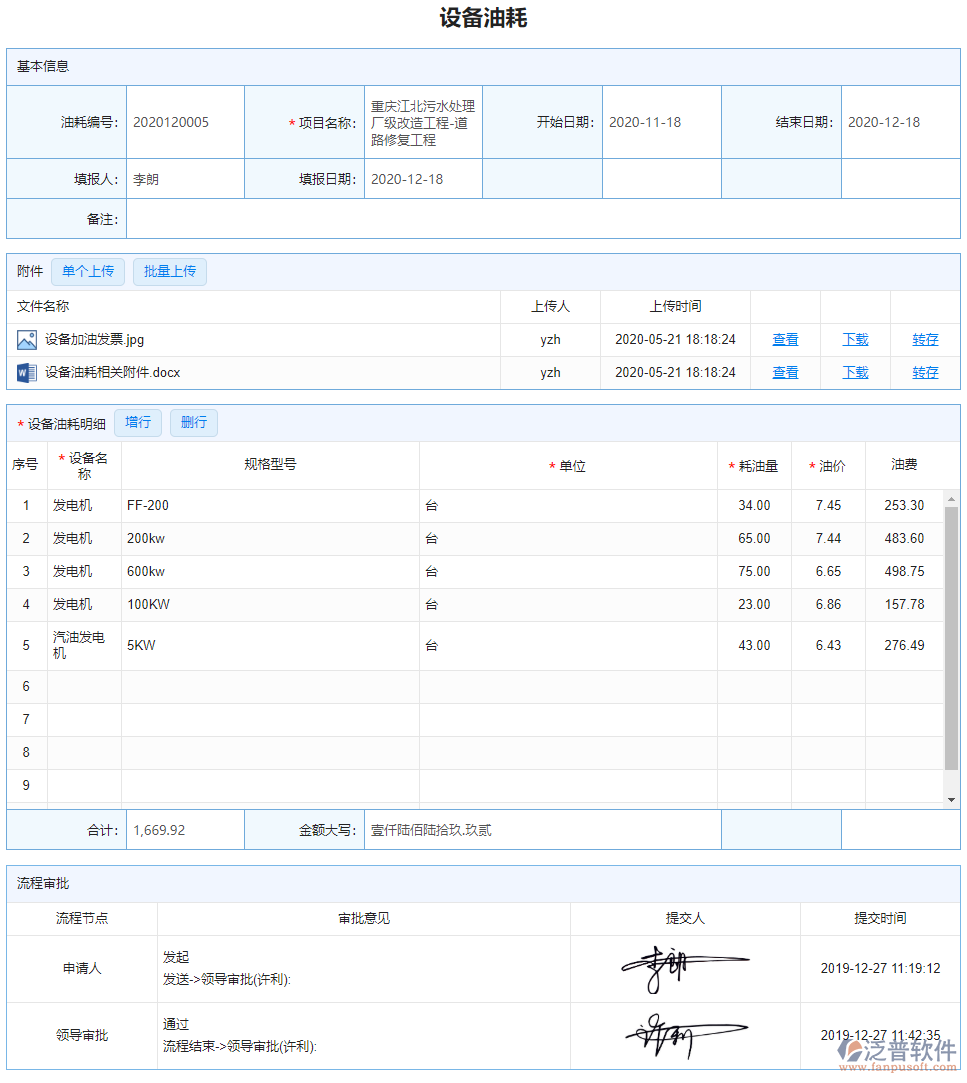Click 下载 for 设备加油发票.jpg

coord(855,339)
